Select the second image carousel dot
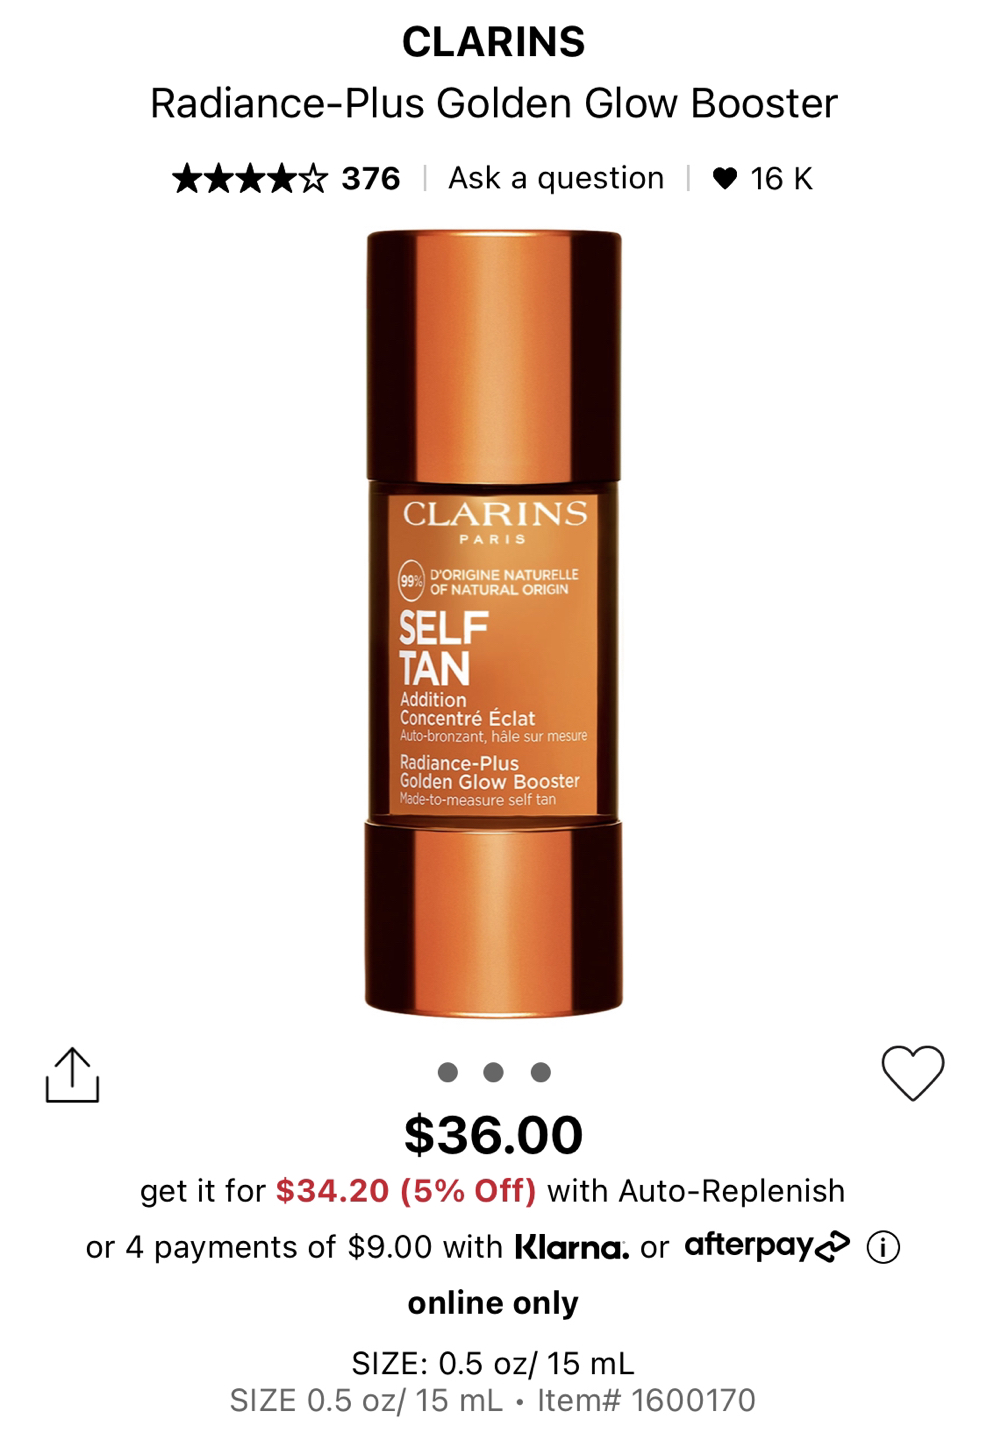 coord(493,1072)
